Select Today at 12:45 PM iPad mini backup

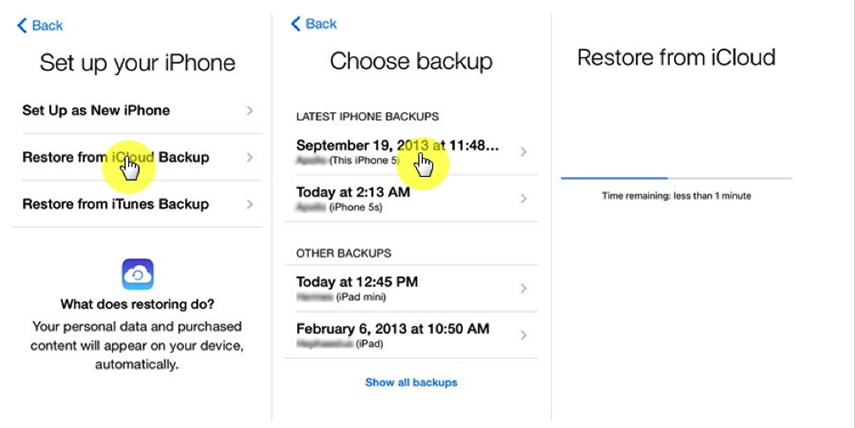(411, 288)
